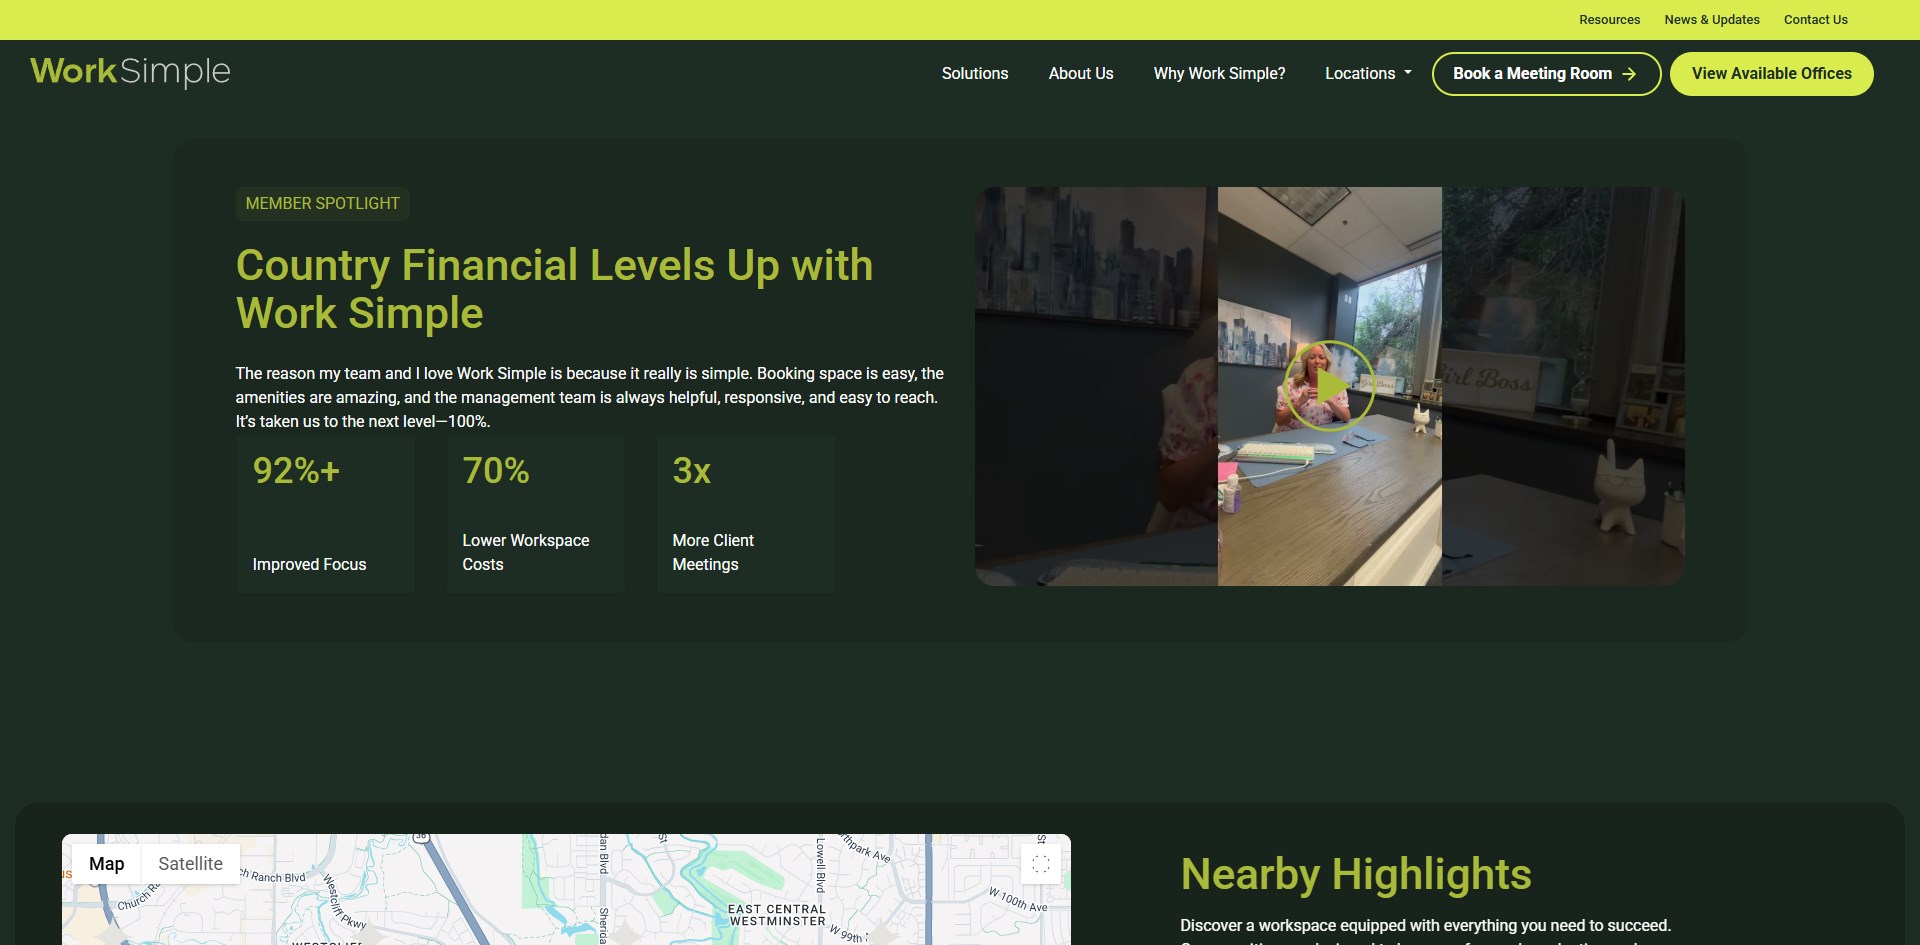Click East Central Westminster map label
1920x945 pixels.
[x=777, y=915]
